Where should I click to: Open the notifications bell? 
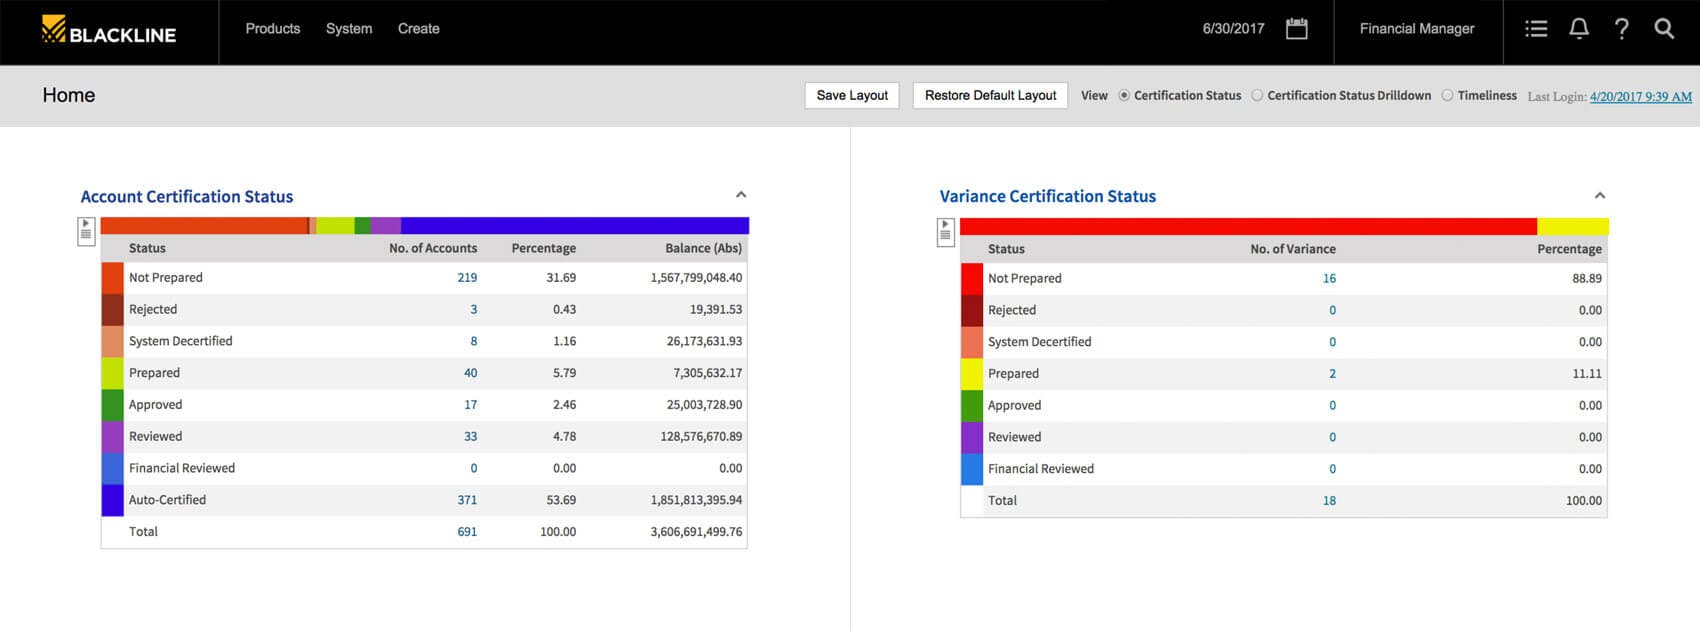(x=1579, y=29)
